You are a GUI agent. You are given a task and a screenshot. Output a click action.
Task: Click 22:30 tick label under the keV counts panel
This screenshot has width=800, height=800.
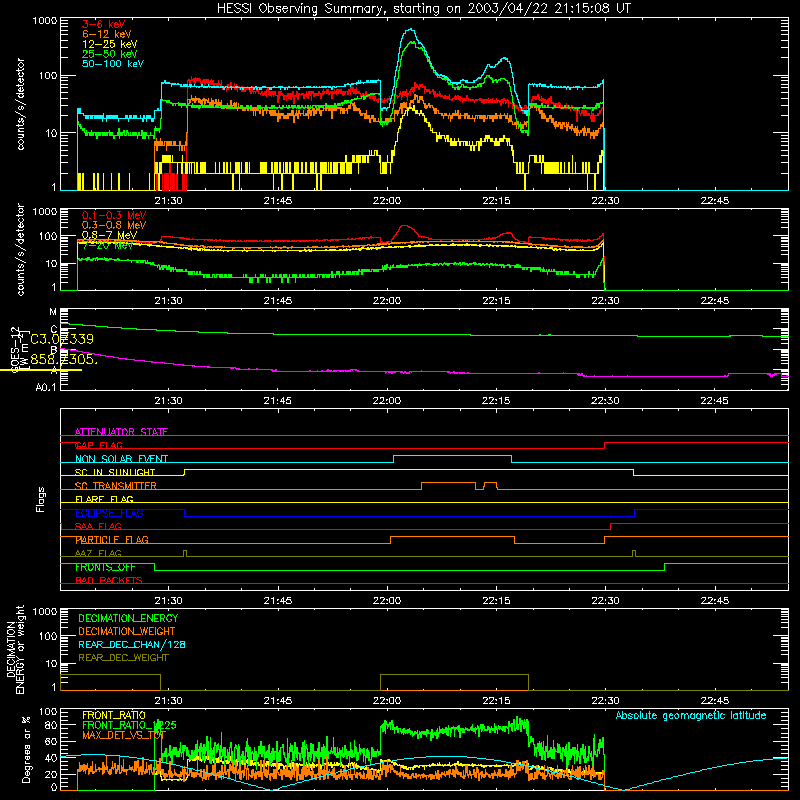click(x=605, y=201)
